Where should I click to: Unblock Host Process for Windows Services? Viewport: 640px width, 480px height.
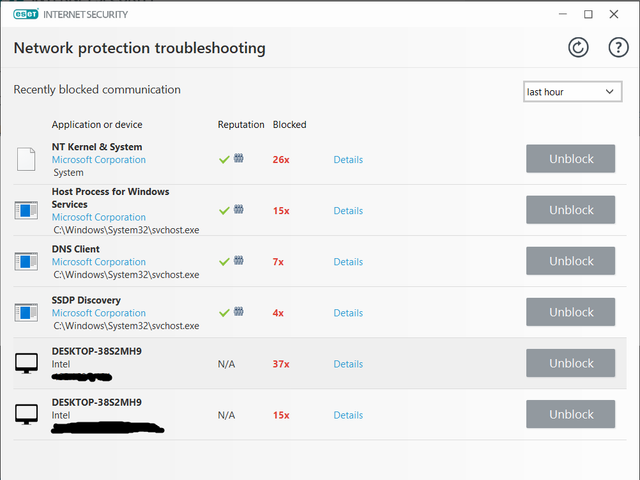571,210
